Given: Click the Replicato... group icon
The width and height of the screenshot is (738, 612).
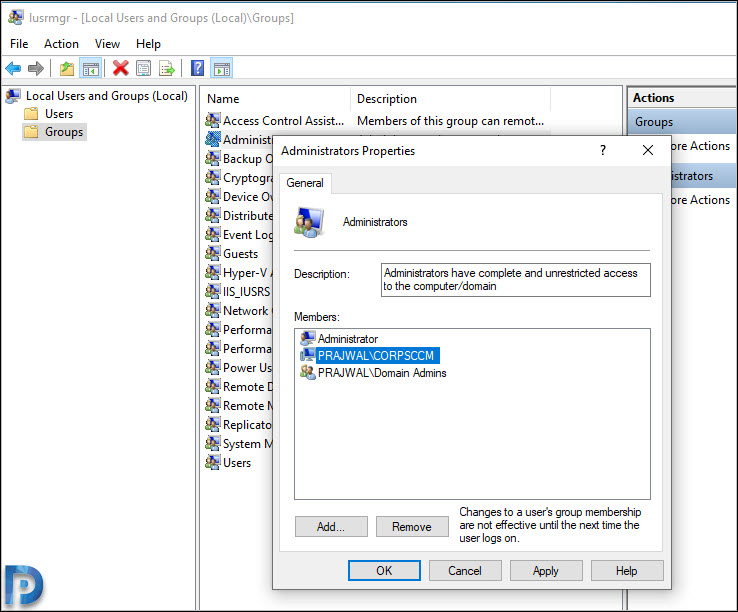Looking at the screenshot, I should 213,425.
